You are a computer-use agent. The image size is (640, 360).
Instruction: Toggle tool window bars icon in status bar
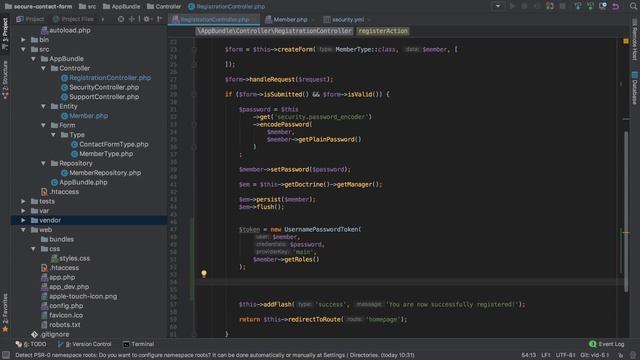tap(6, 355)
